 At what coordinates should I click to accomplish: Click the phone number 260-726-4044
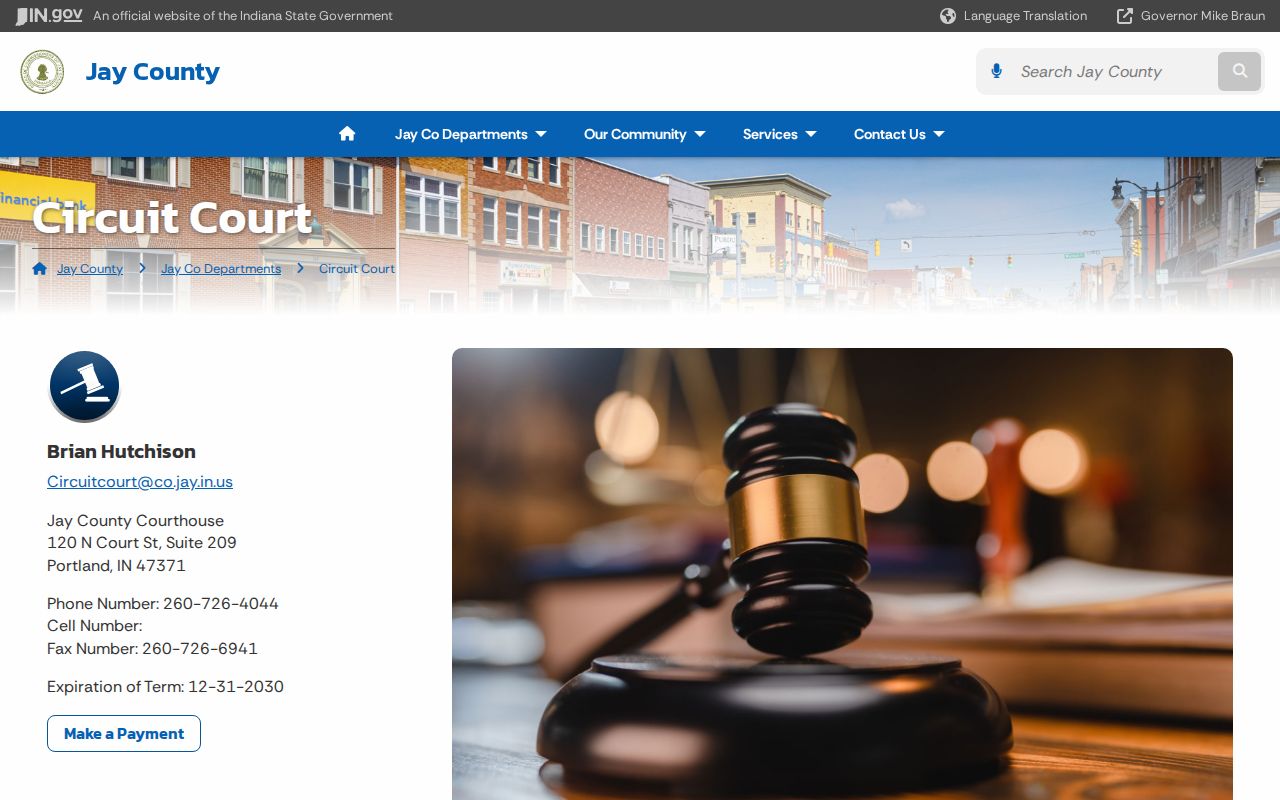pos(221,604)
